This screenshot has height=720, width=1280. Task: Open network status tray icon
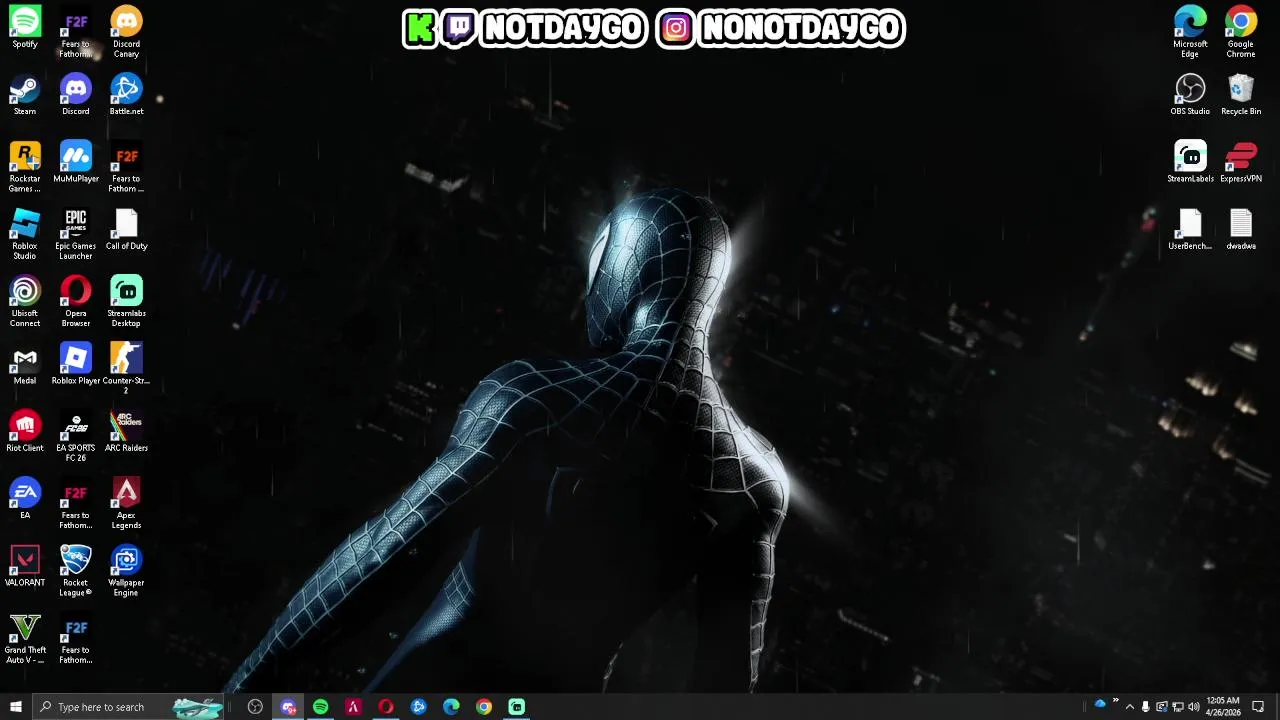click(1177, 707)
